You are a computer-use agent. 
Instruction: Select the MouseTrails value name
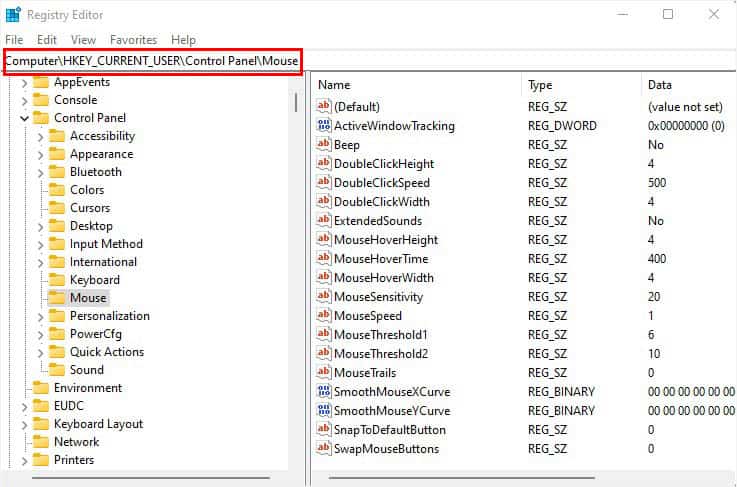[365, 373]
